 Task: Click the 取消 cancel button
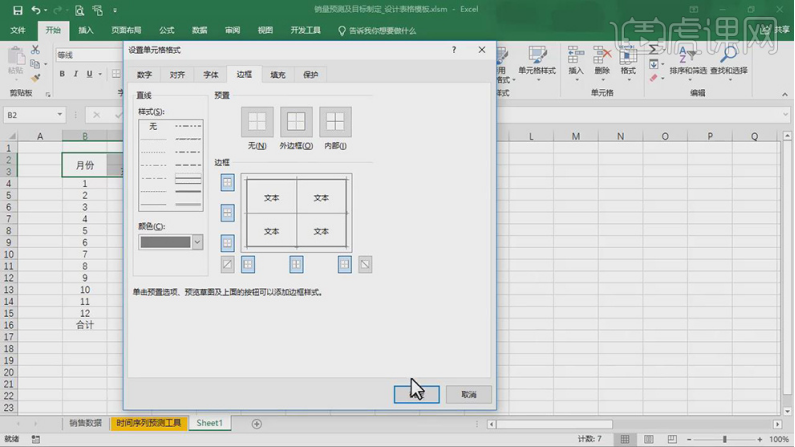tap(469, 394)
